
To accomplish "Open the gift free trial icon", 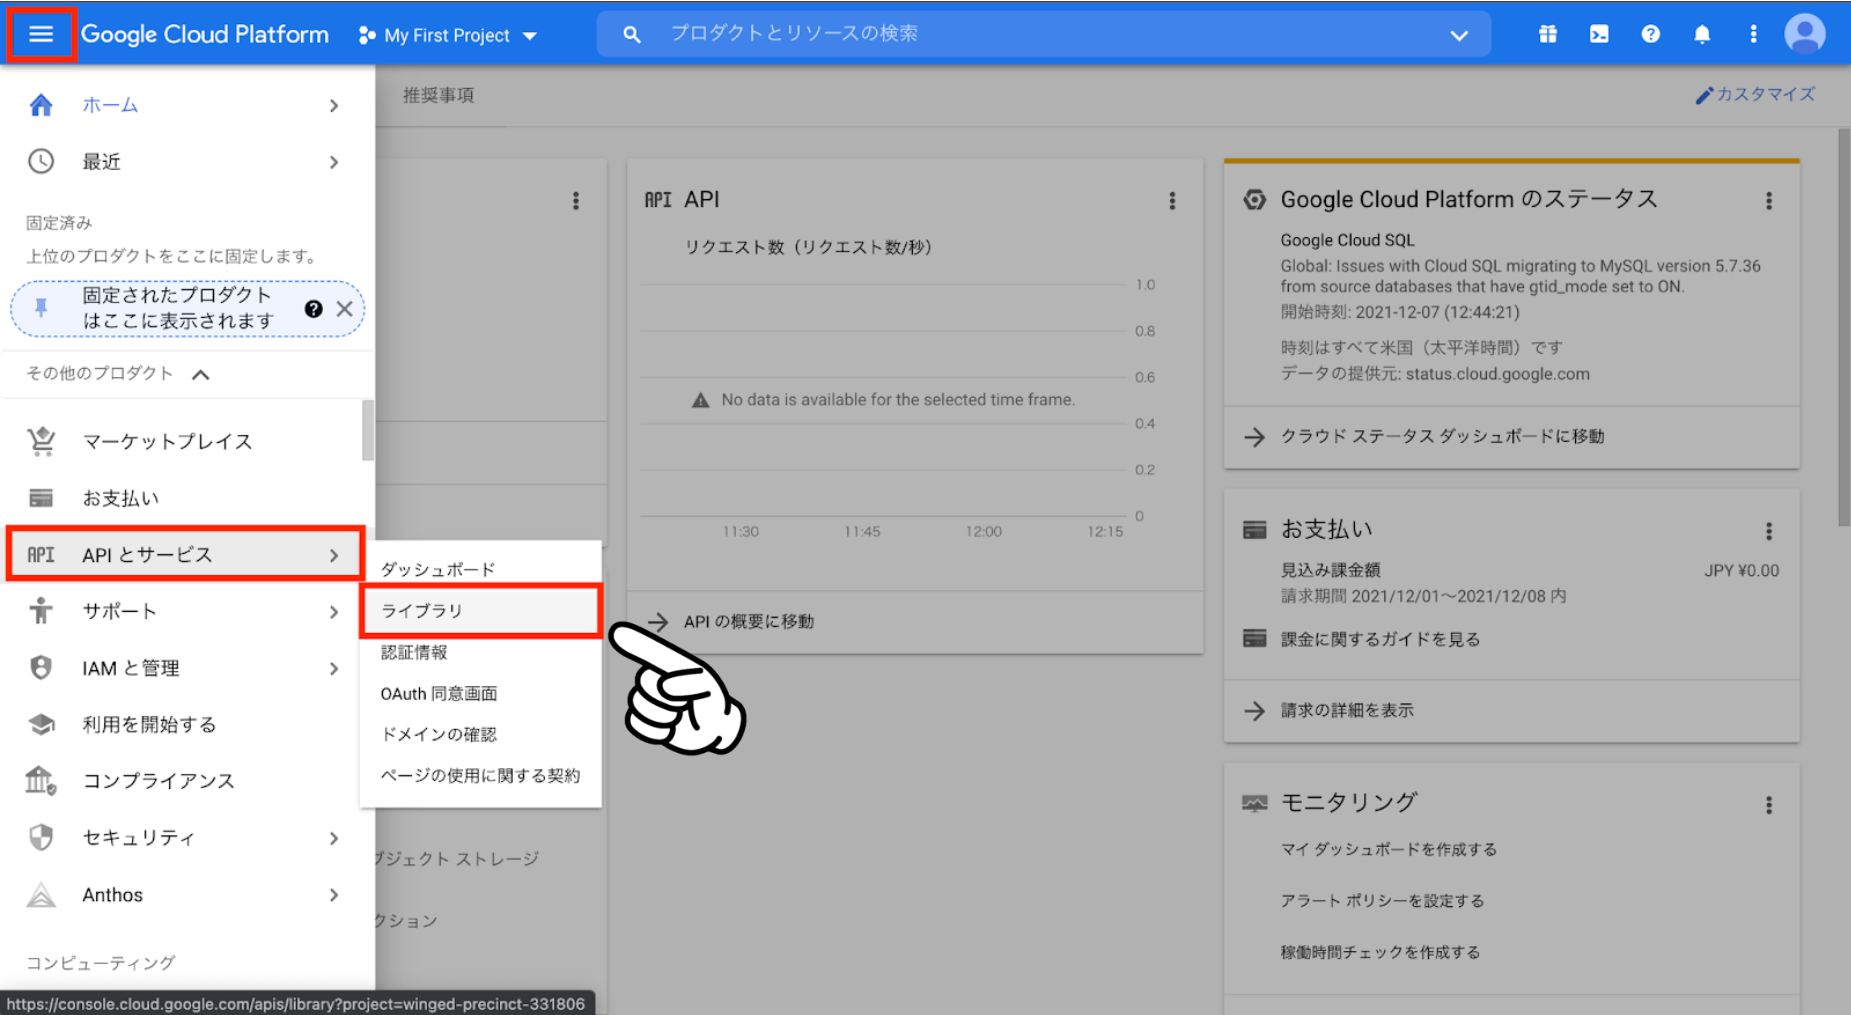I will pos(1548,34).
